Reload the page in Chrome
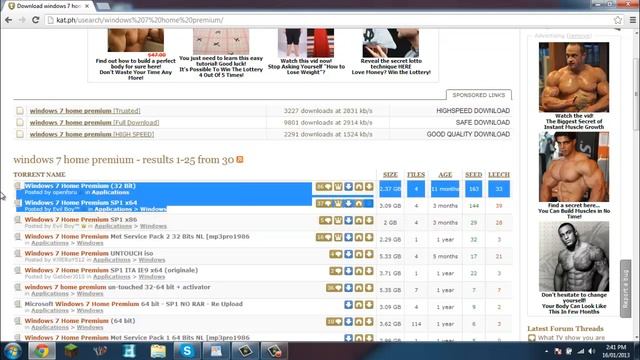The image size is (640, 360). point(36,20)
